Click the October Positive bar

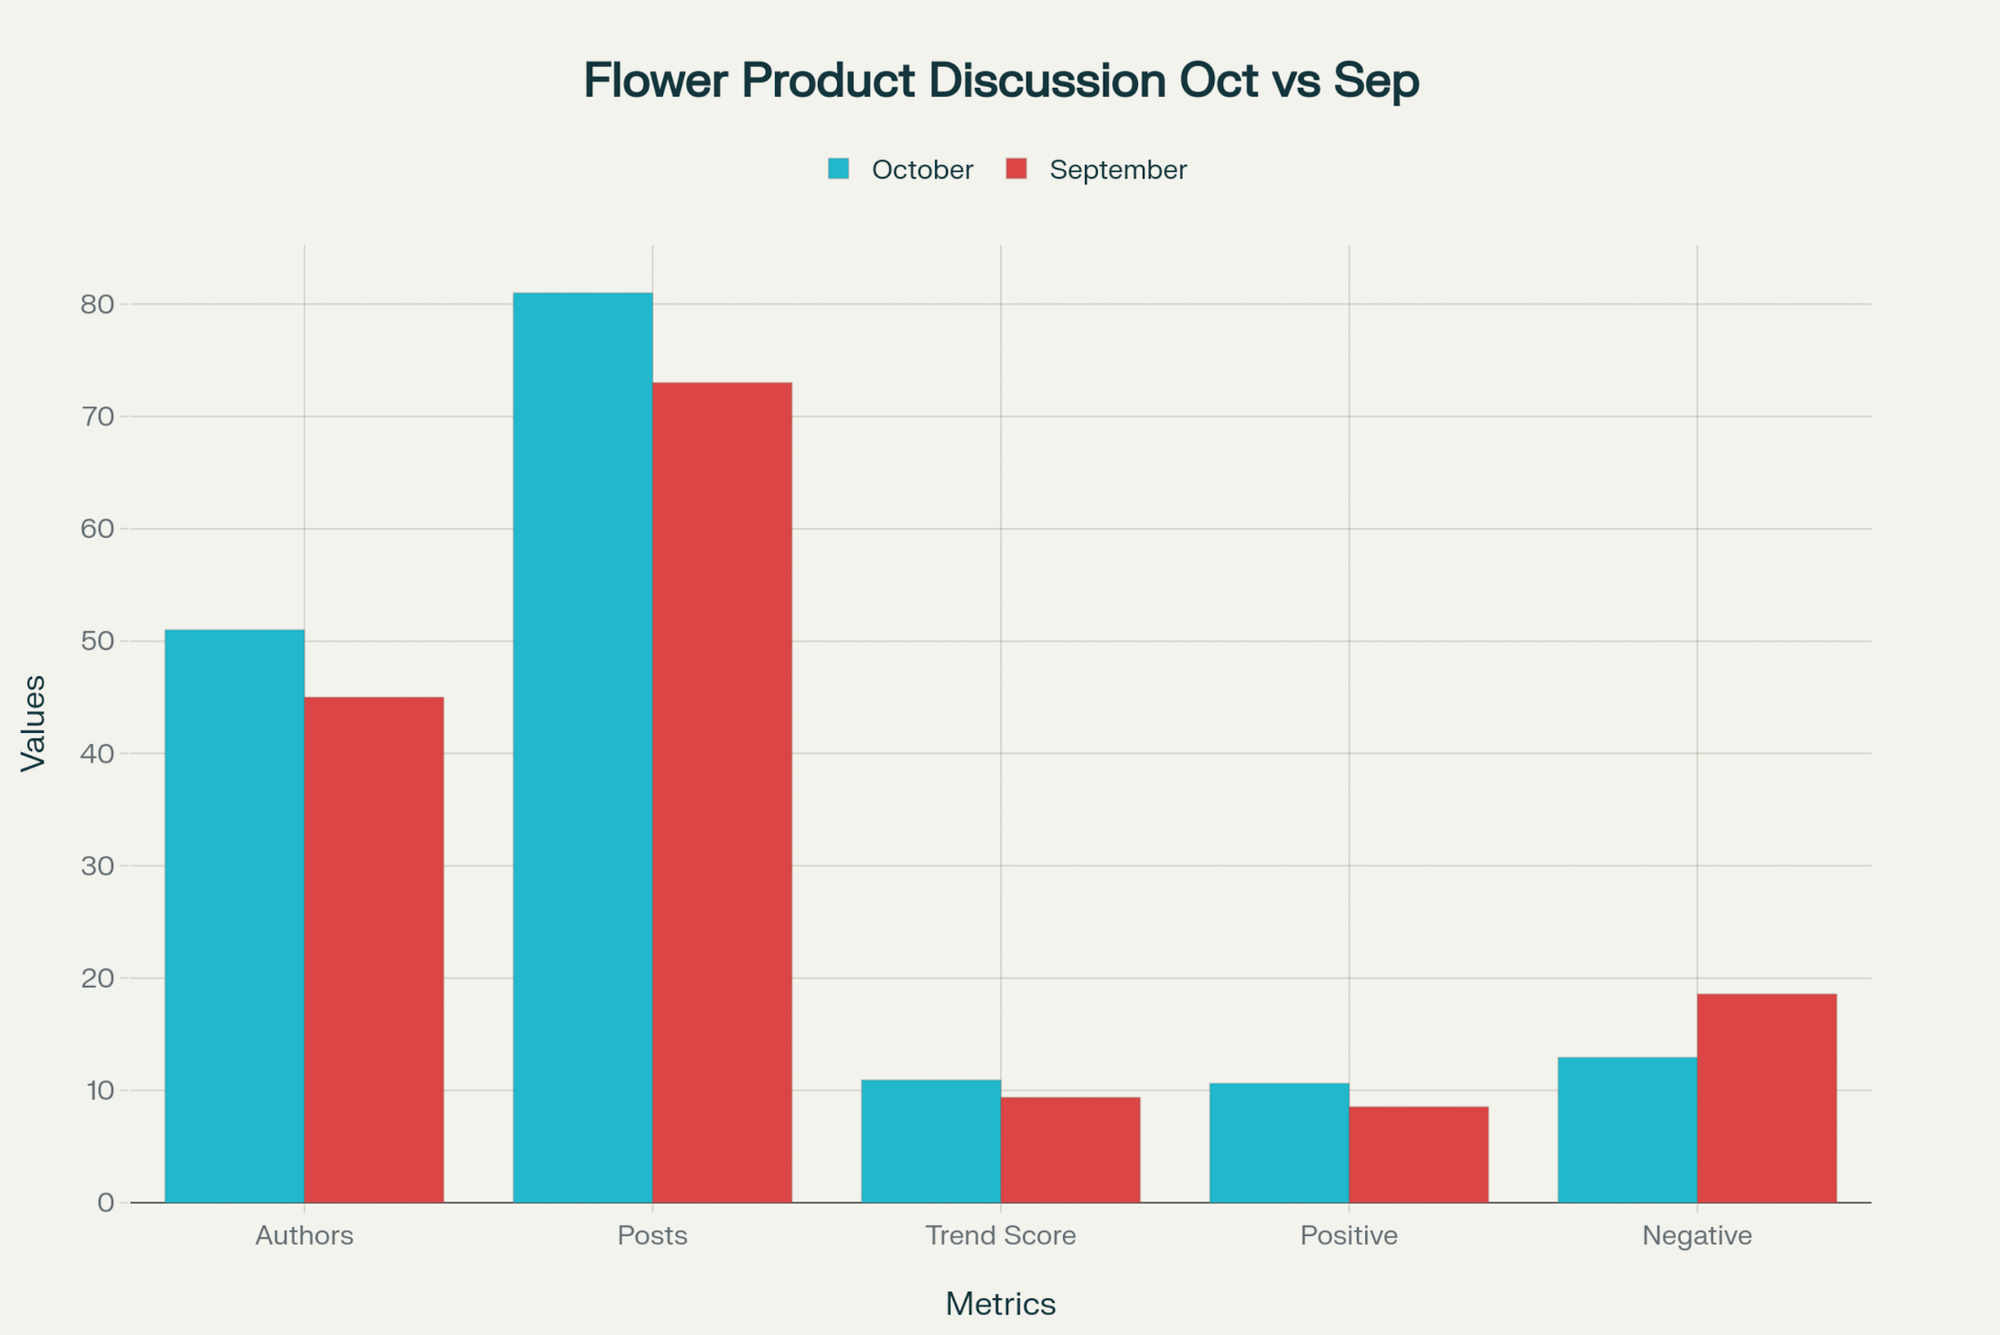(x=1279, y=1143)
